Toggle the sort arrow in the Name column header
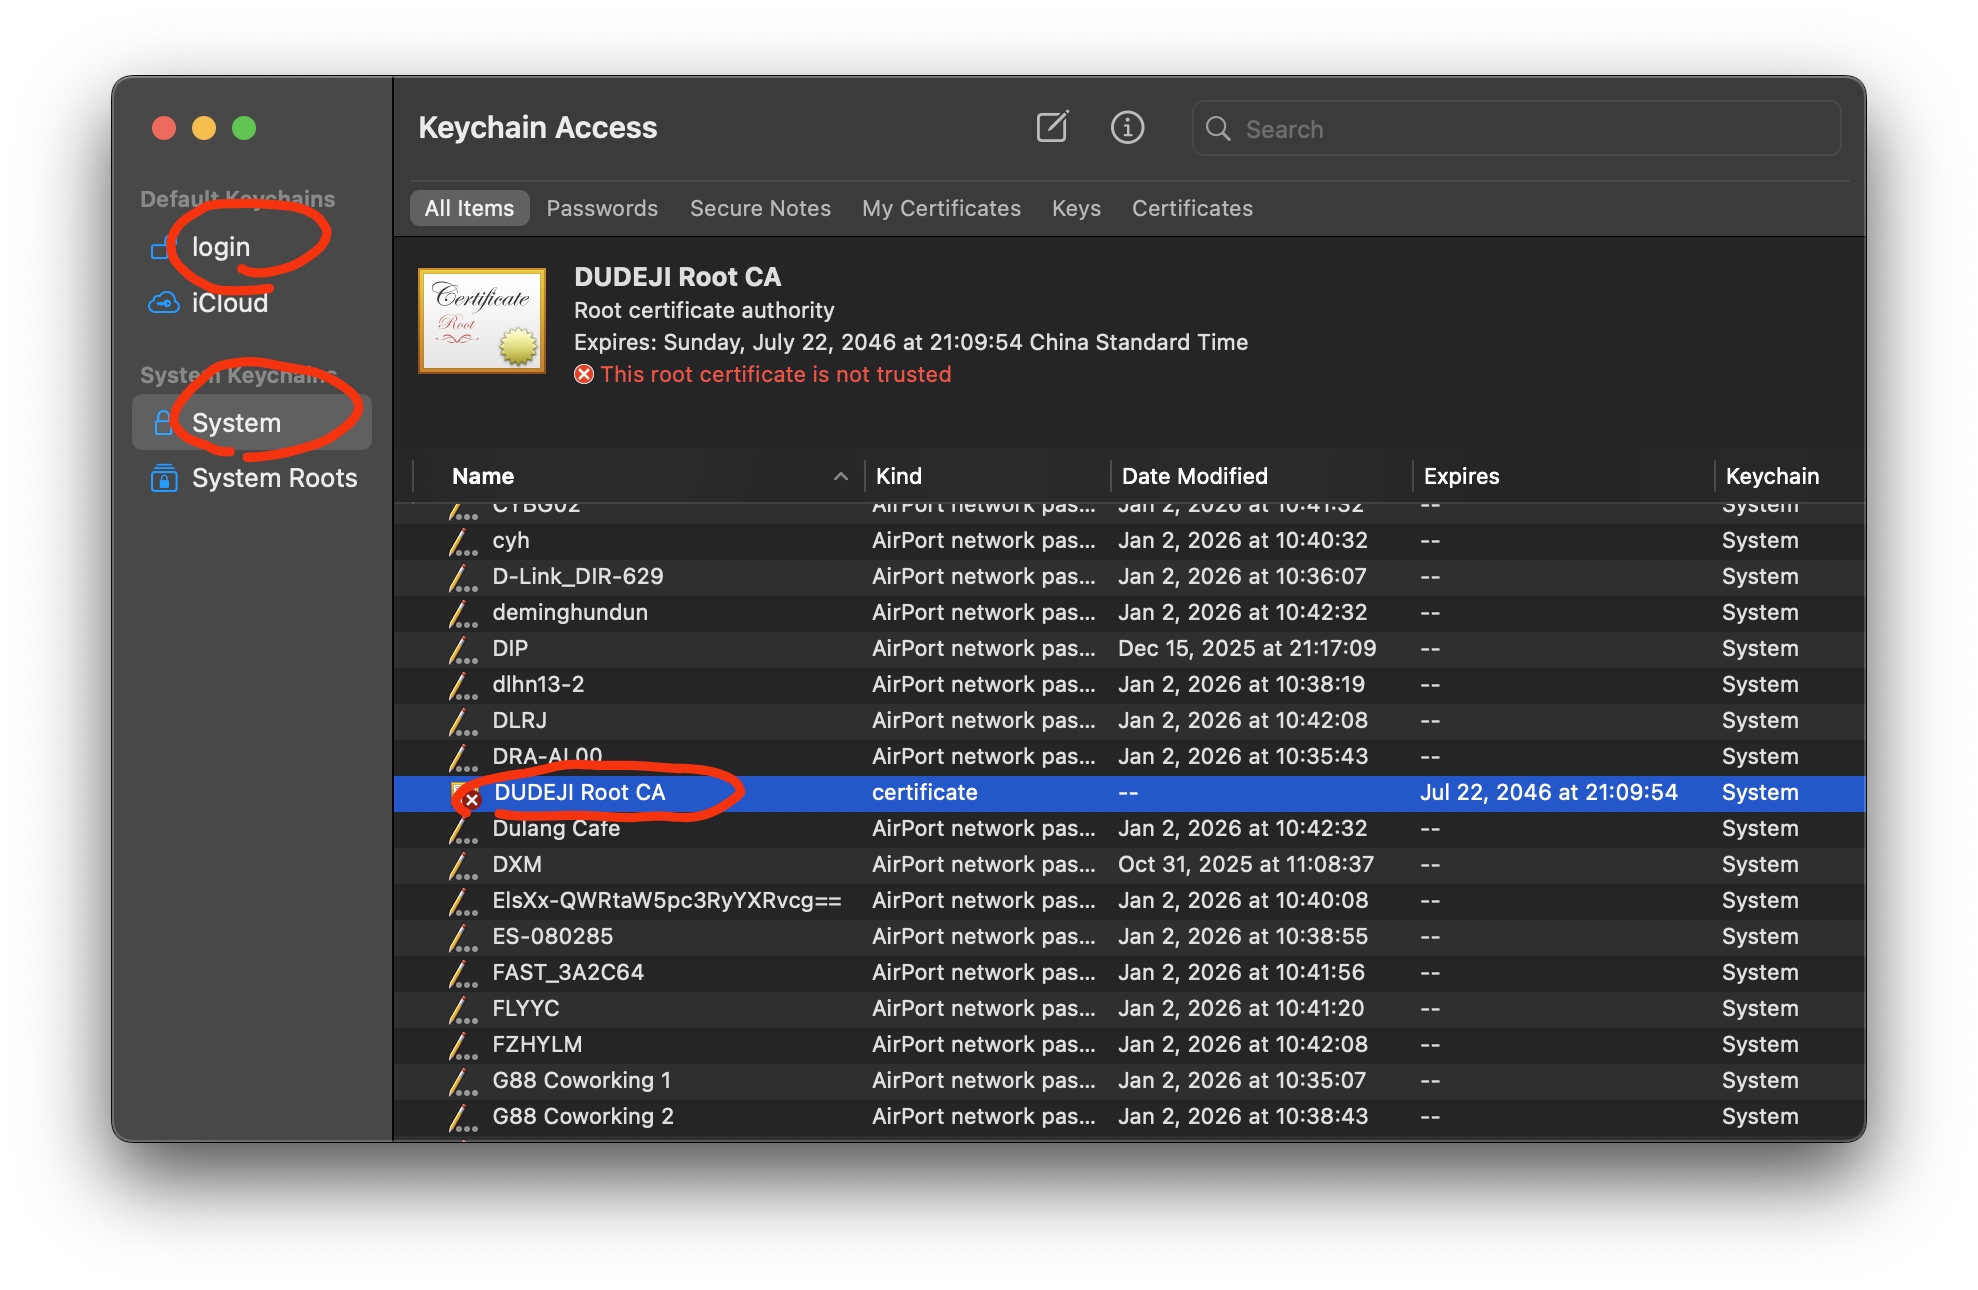The width and height of the screenshot is (1978, 1290). click(x=841, y=476)
